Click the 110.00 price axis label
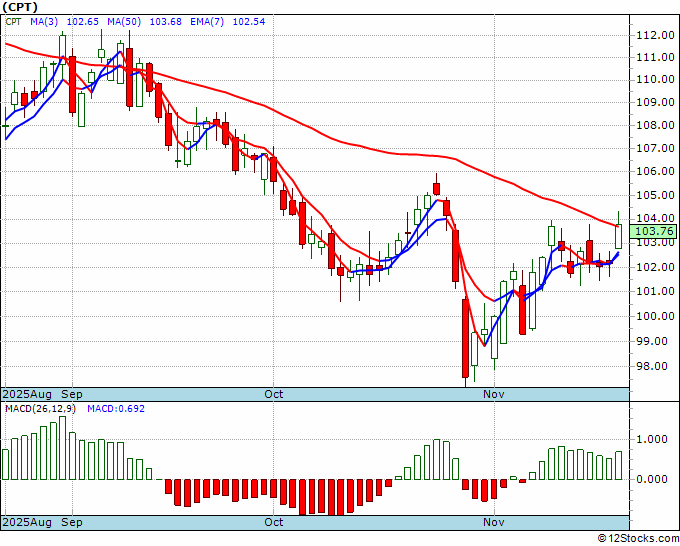The width and height of the screenshot is (680, 546). point(654,79)
